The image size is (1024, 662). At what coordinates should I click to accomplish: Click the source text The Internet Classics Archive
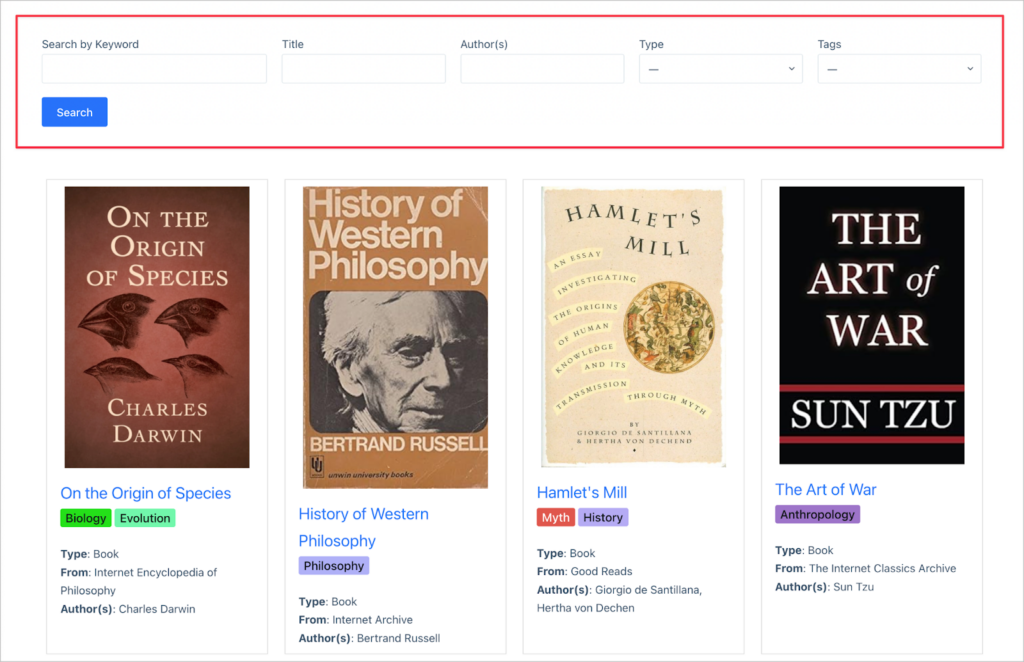[x=882, y=569]
